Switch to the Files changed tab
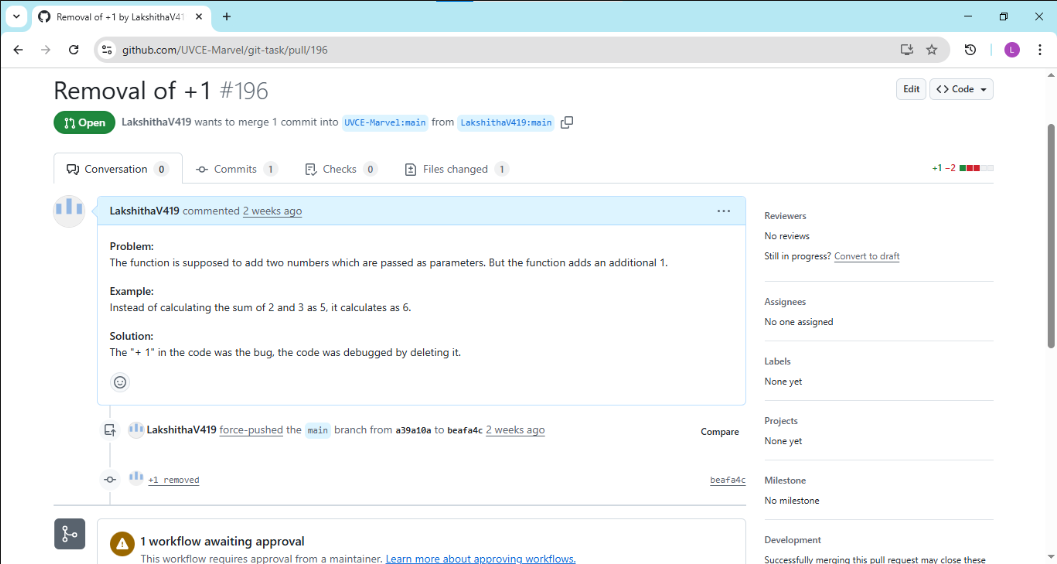The height and width of the screenshot is (564, 1057). coord(456,169)
